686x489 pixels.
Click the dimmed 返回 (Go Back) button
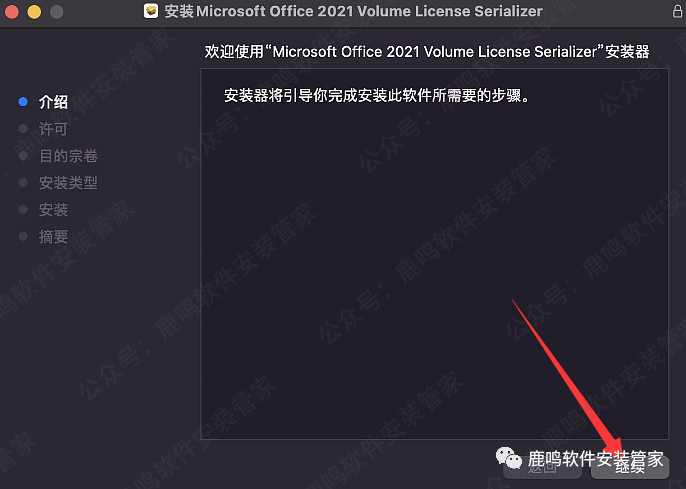(542, 468)
